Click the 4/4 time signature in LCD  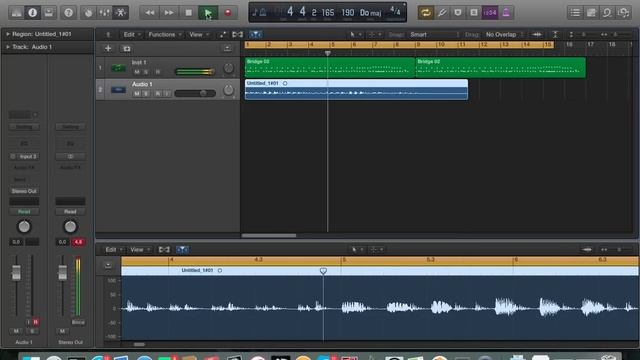(x=395, y=11)
